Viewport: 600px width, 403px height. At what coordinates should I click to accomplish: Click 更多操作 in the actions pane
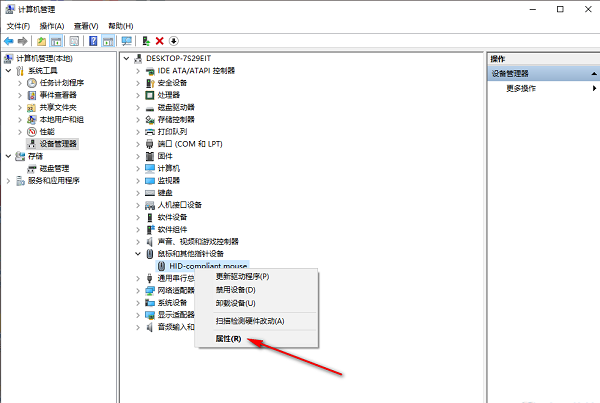520,88
